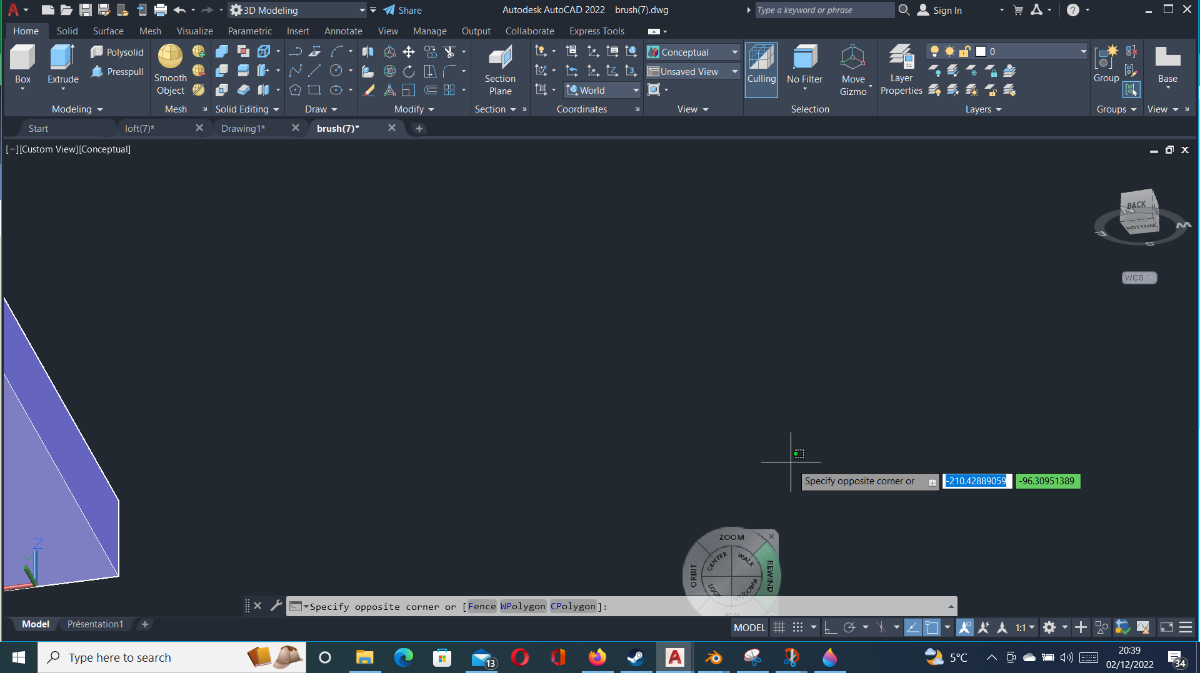
Task: Open the 3D Modeling workspace dropdown
Action: point(291,10)
